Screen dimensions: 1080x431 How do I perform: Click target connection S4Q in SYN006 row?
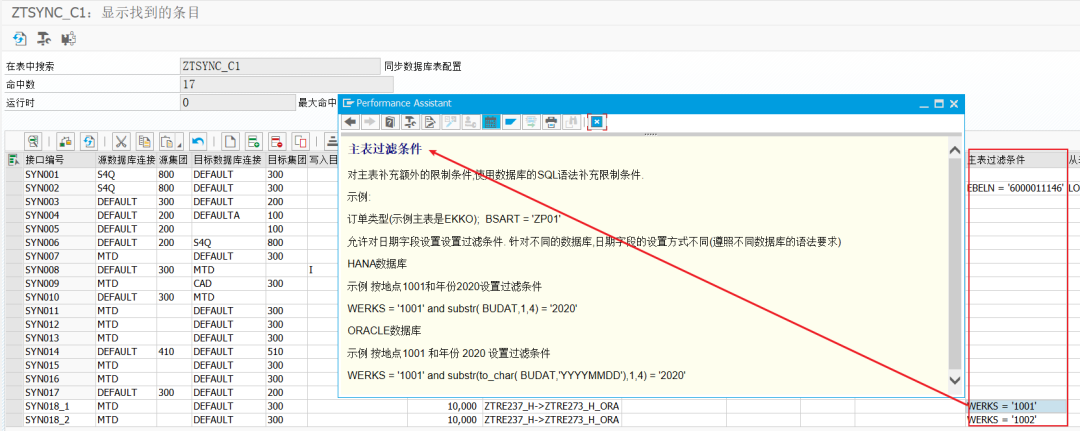click(228, 242)
